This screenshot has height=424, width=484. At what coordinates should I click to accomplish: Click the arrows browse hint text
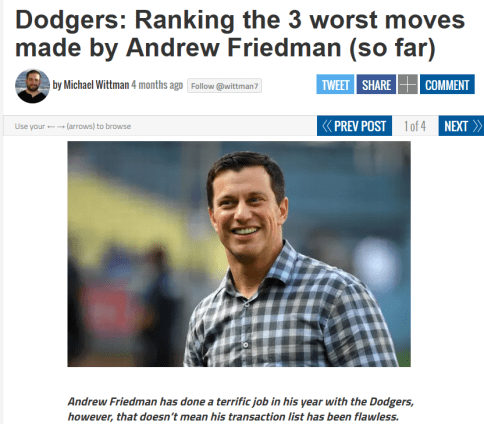click(x=73, y=126)
